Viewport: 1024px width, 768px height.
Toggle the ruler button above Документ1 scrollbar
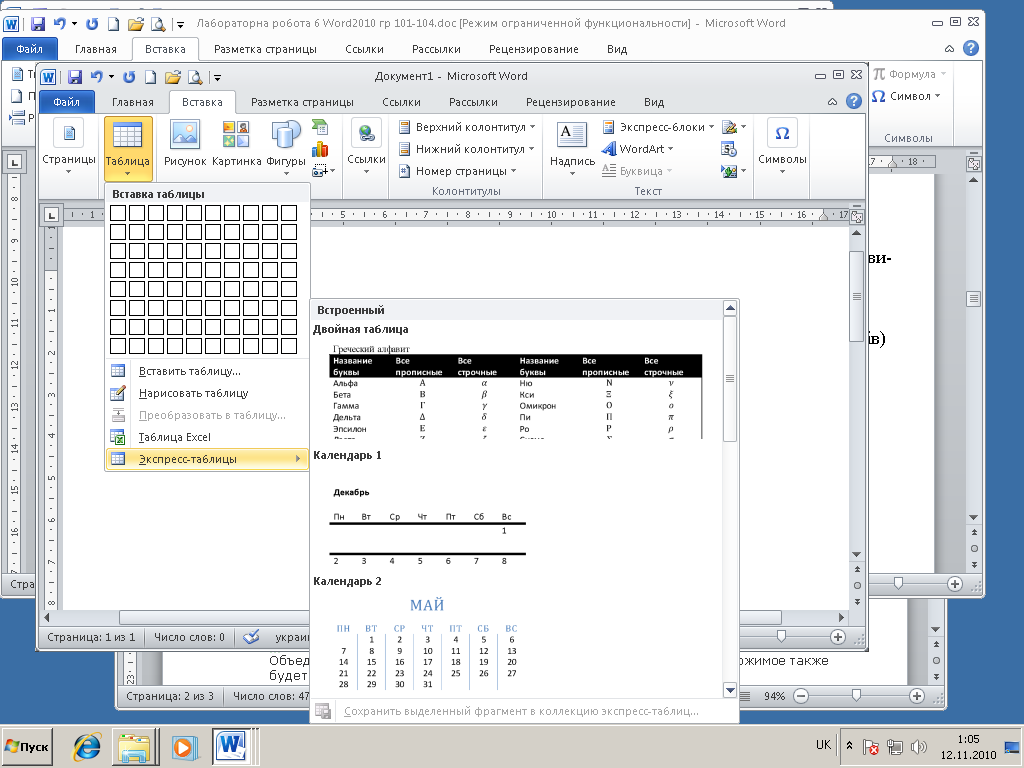[857, 216]
